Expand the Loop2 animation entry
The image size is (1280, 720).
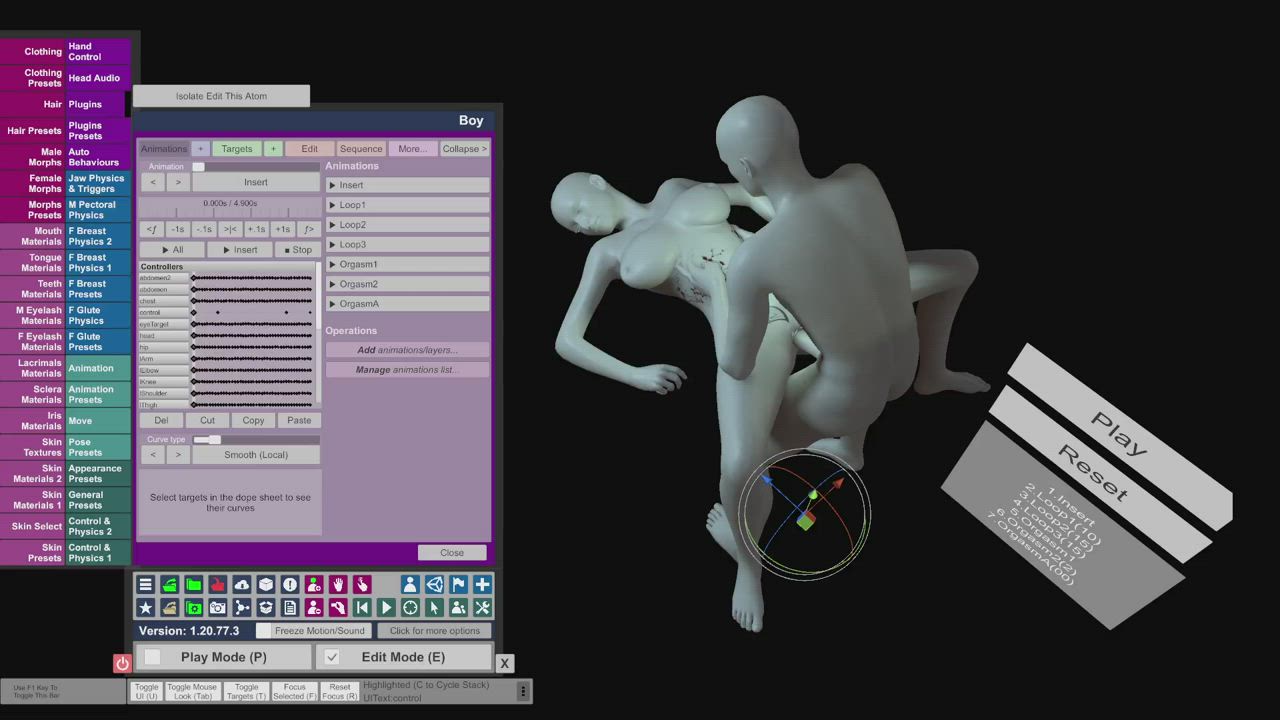point(407,225)
